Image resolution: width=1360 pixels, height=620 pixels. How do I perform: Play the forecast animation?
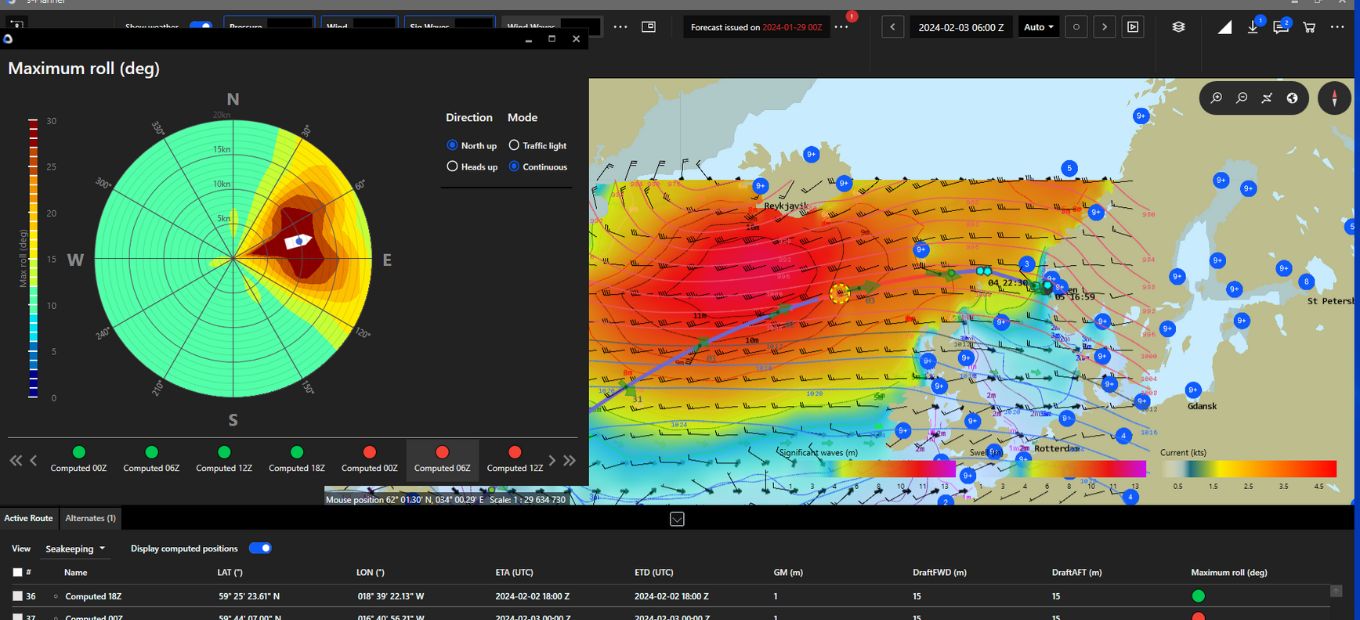[1132, 27]
